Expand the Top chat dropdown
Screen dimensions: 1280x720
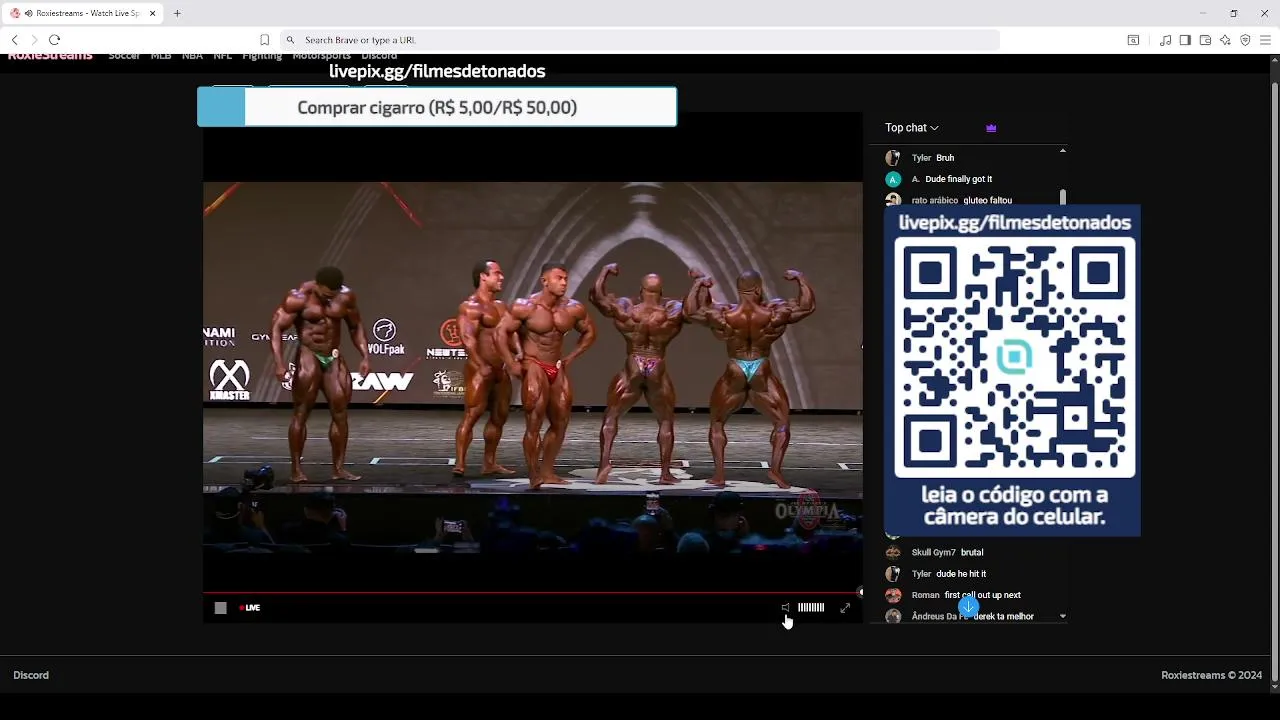click(912, 128)
